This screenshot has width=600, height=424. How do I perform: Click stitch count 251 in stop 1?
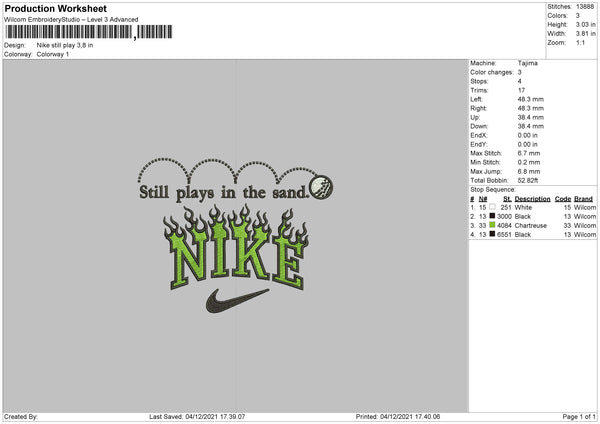506,207
